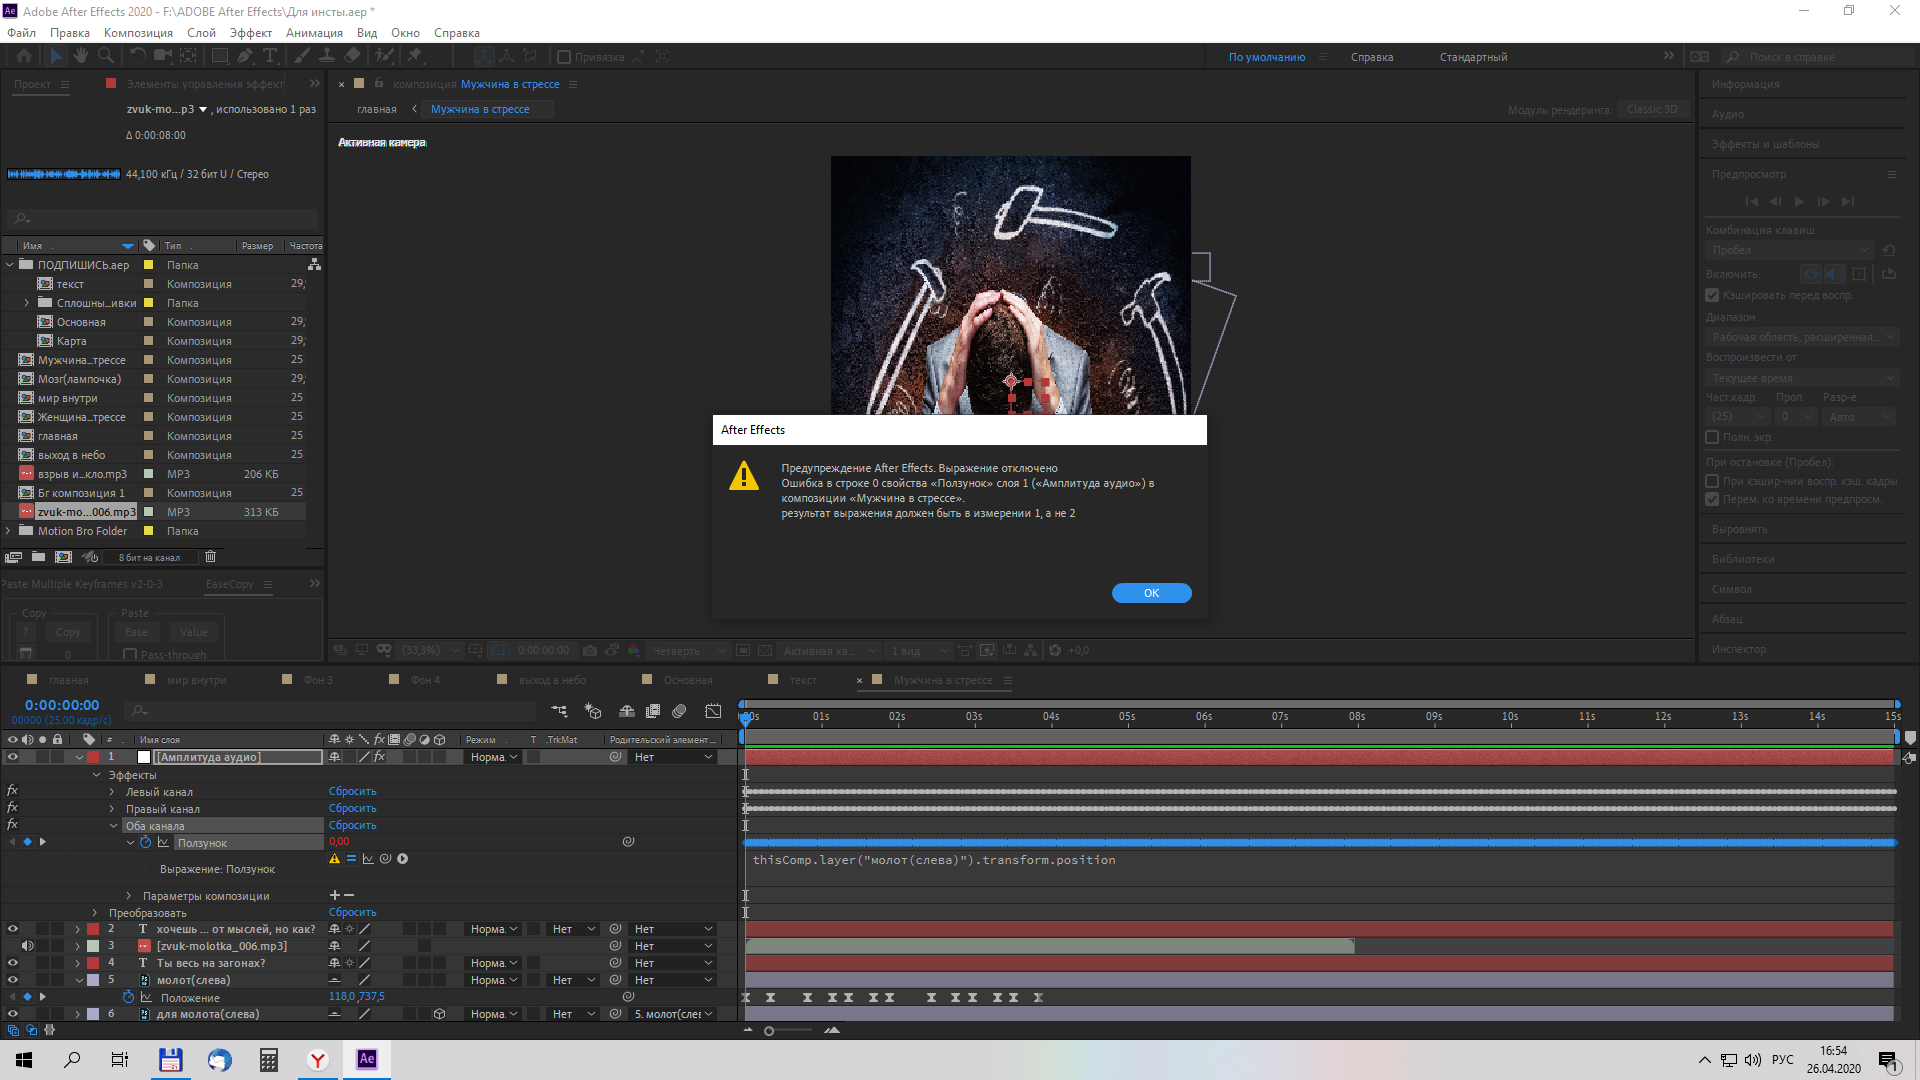The height and width of the screenshot is (1080, 1920).
Task: Toggle visibility eye of layer 2 text
Action: point(13,929)
